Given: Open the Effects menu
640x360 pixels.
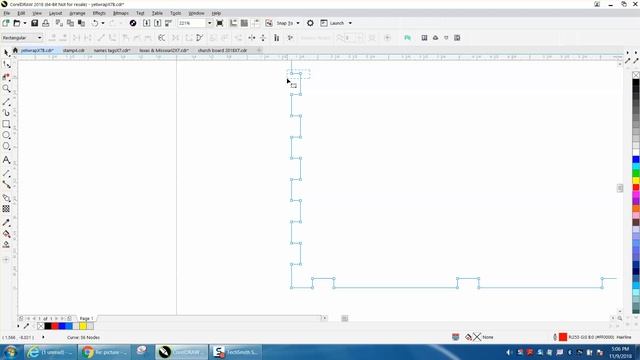Looking at the screenshot, I should (99, 13).
